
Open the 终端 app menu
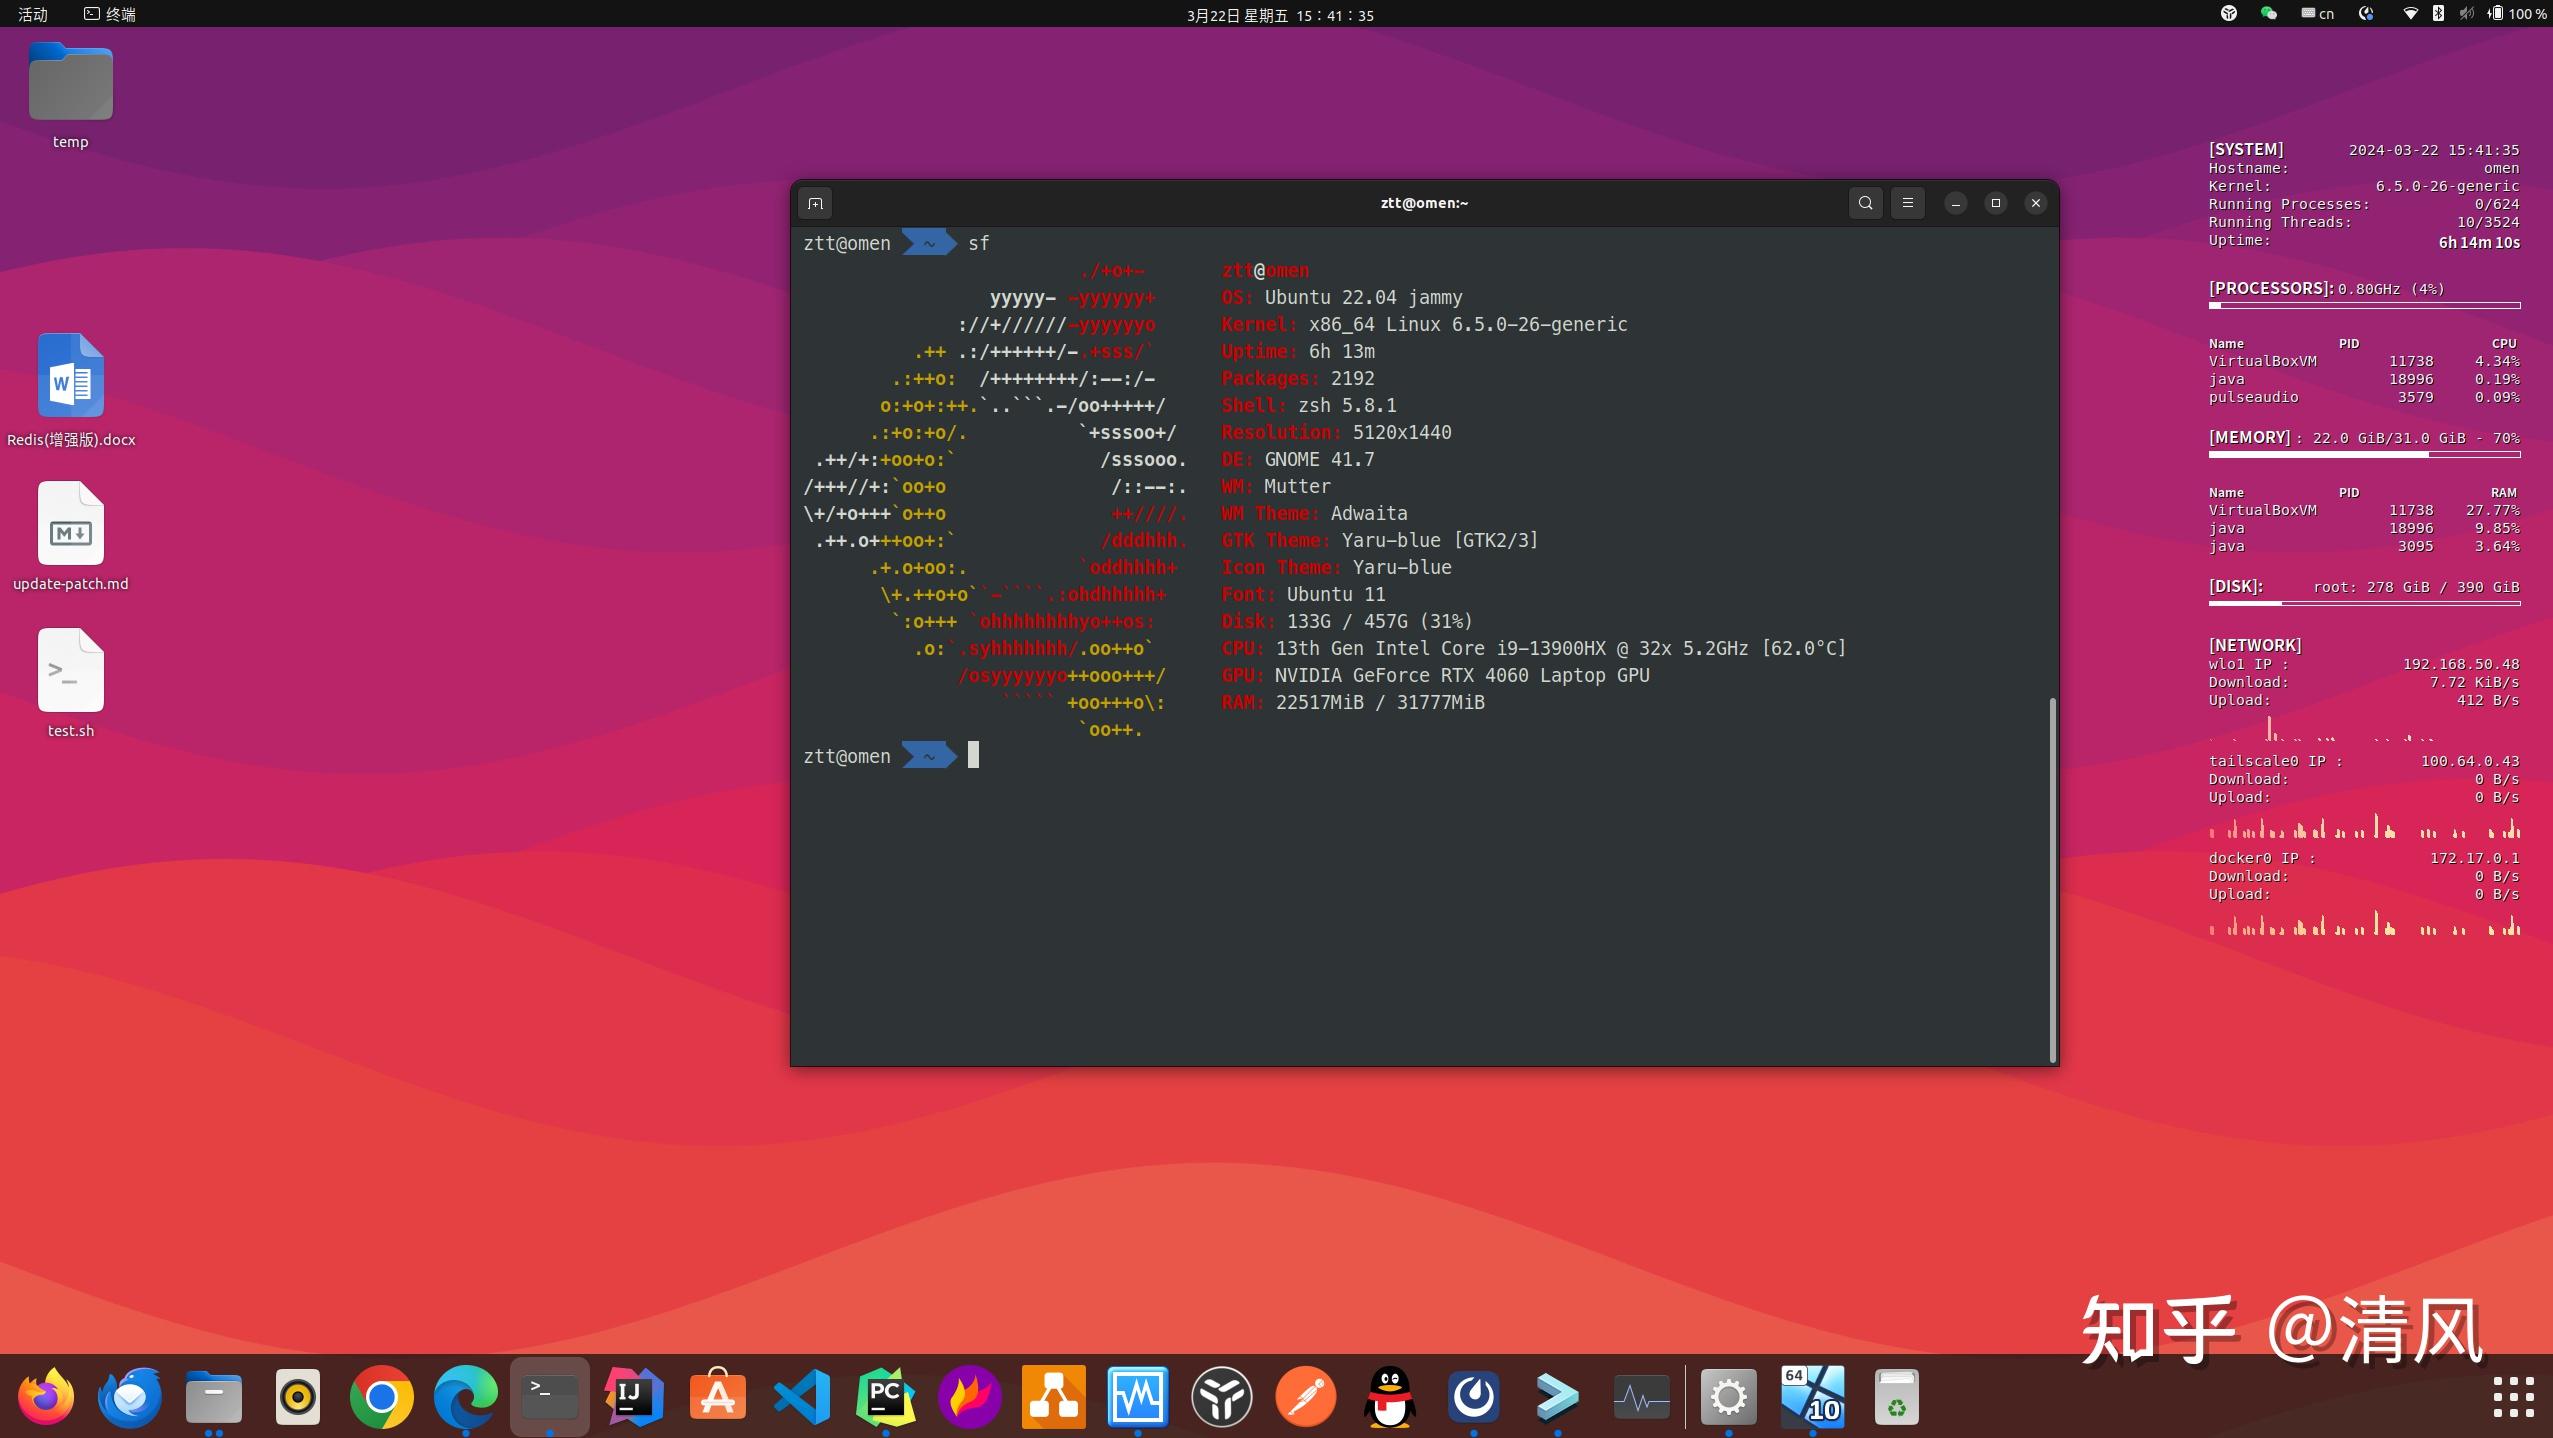point(110,14)
